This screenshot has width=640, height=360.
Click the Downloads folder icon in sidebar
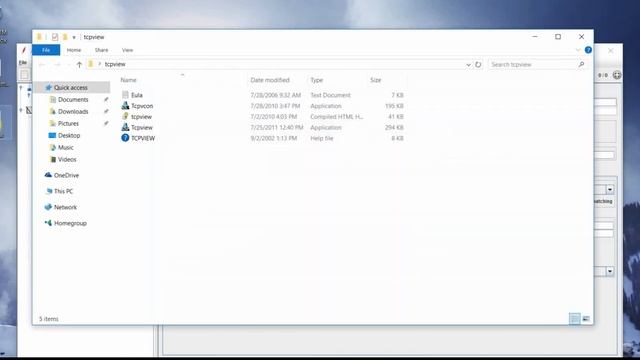[53, 111]
